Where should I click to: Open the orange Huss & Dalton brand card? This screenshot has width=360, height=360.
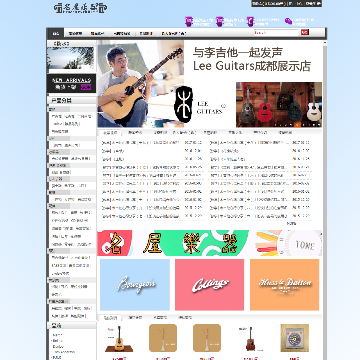pos(285,285)
